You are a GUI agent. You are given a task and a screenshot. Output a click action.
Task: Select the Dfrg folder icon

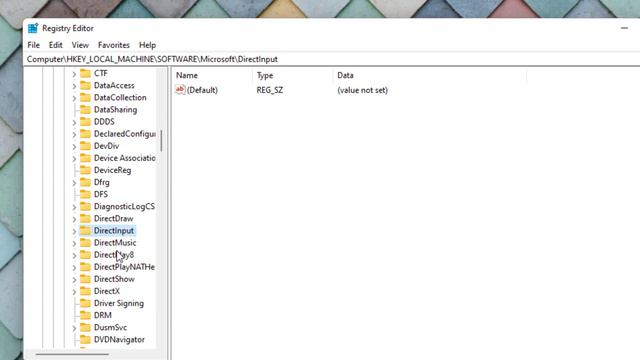pyautogui.click(x=85, y=182)
